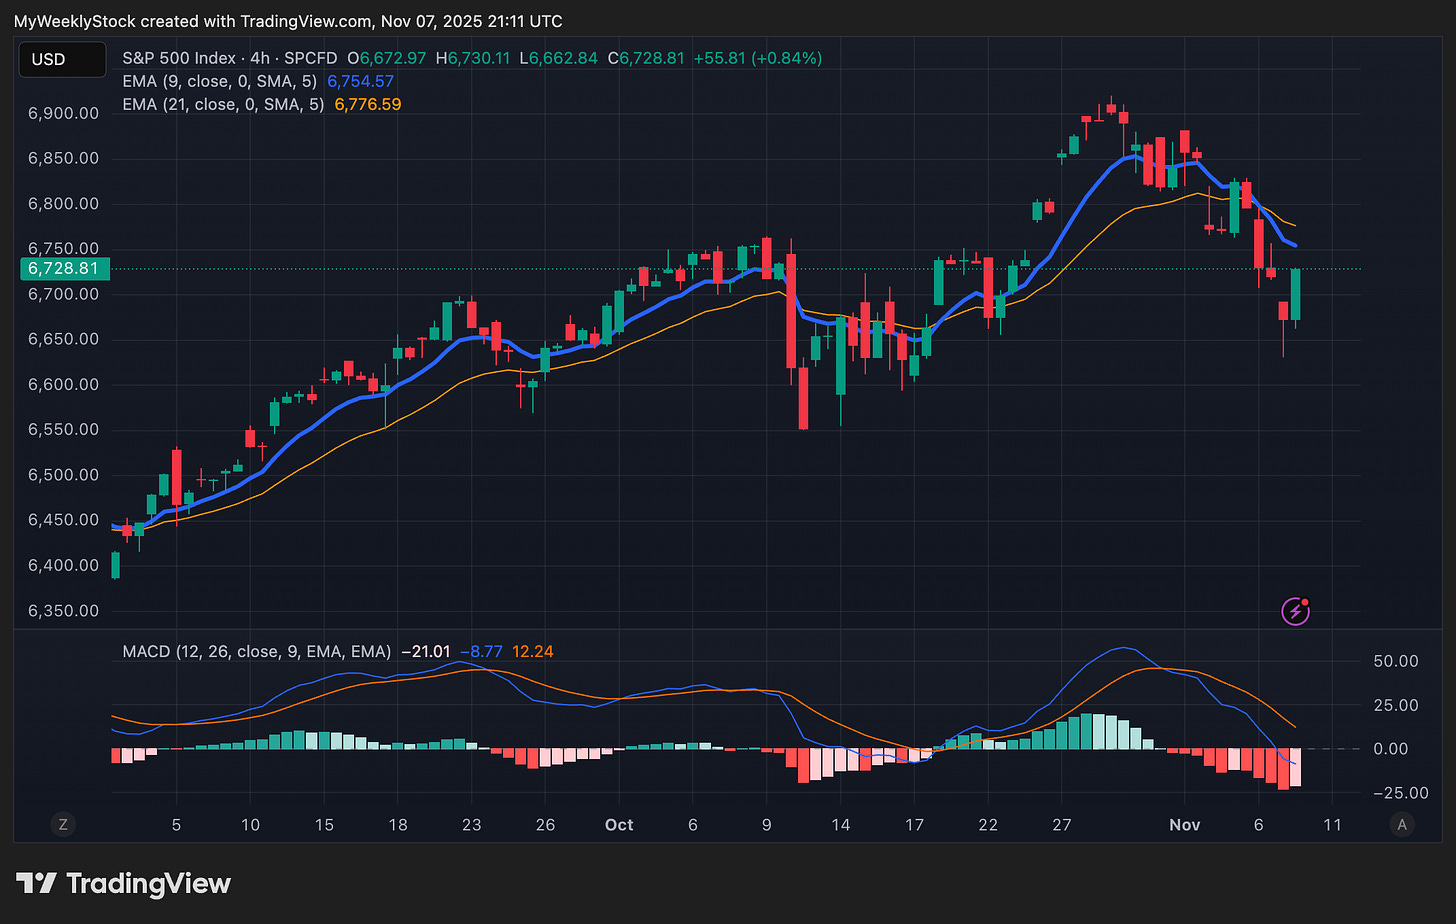Click the 25.00 MACD scale label

tap(1396, 706)
